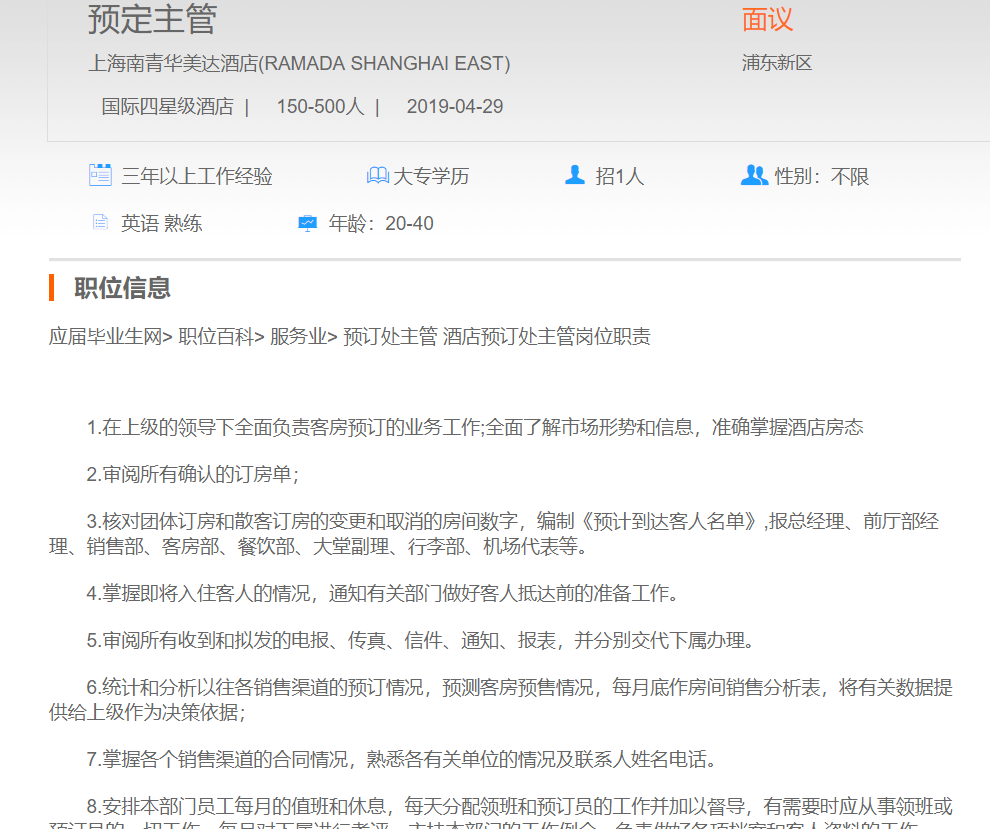This screenshot has height=829, width=990.
Task: Open the 上海南青华美达酒店 company name link
Action: click(x=299, y=63)
